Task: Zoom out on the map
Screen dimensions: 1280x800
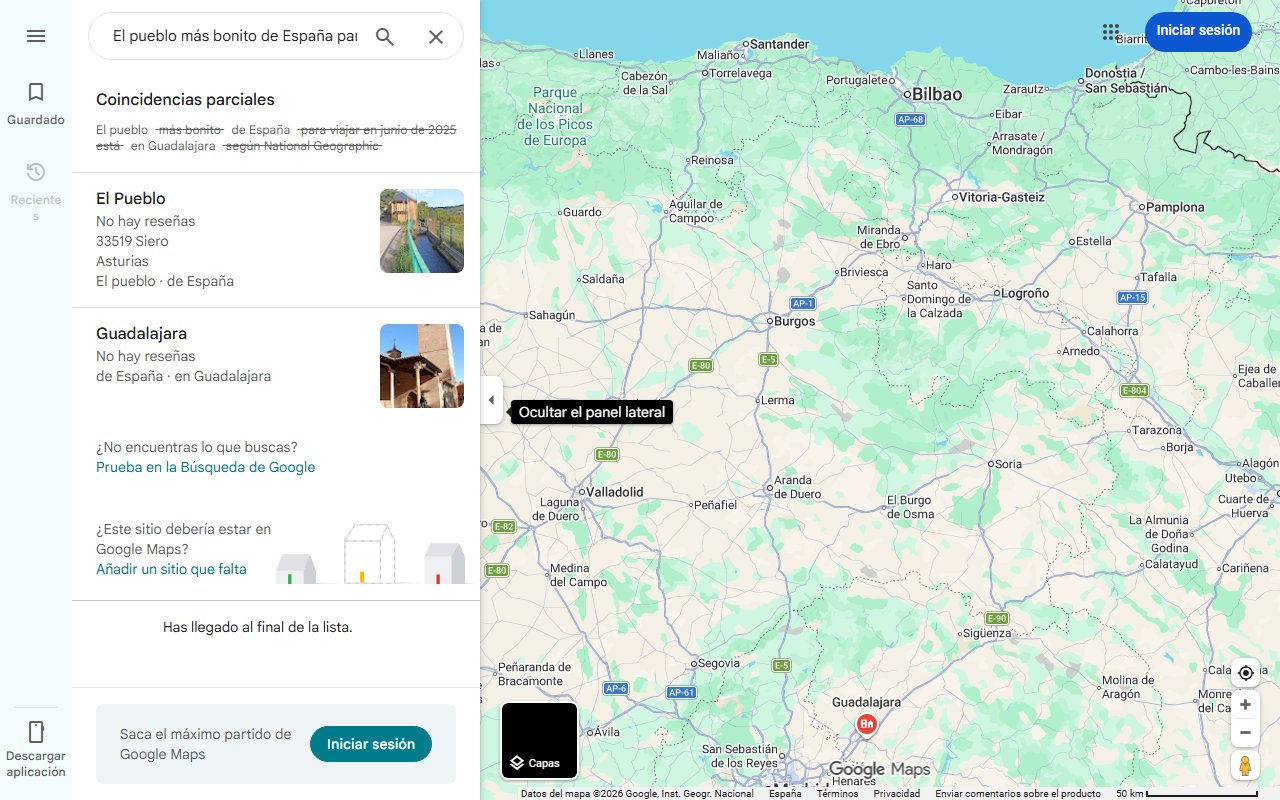Action: click(1245, 733)
